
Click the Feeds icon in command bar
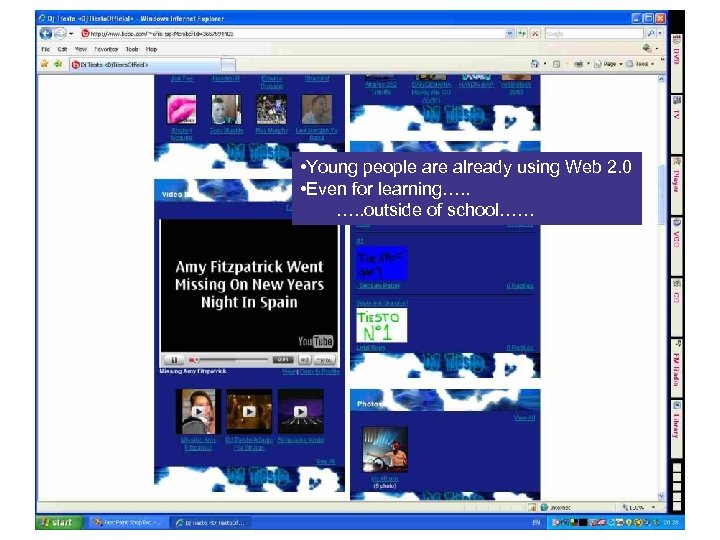[557, 64]
